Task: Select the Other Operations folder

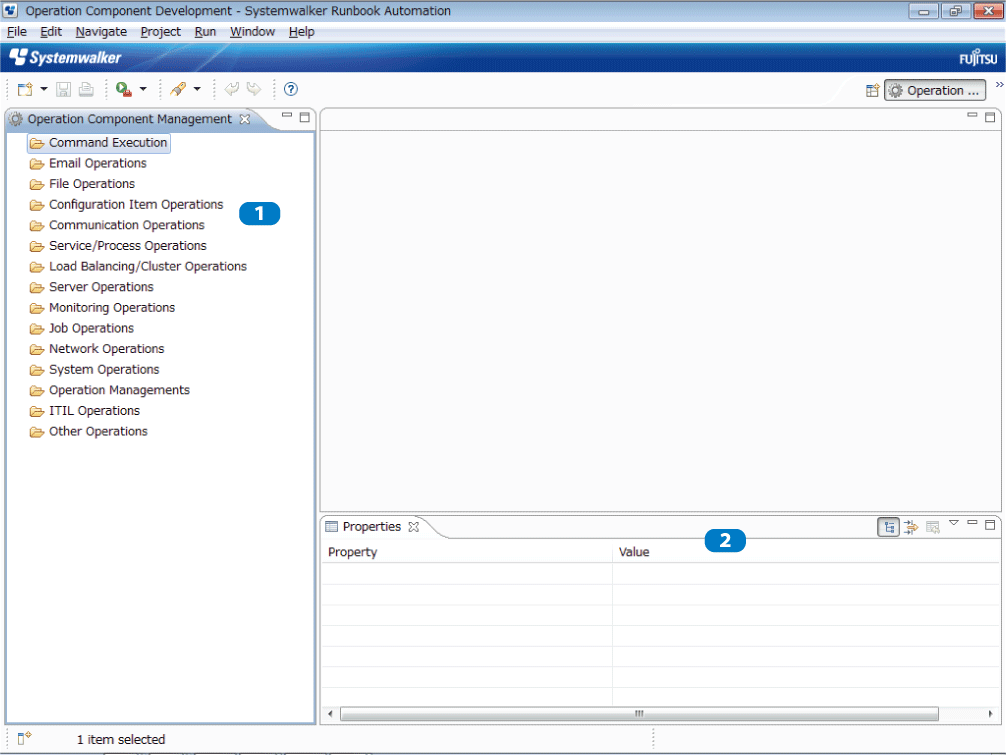Action: [89, 431]
